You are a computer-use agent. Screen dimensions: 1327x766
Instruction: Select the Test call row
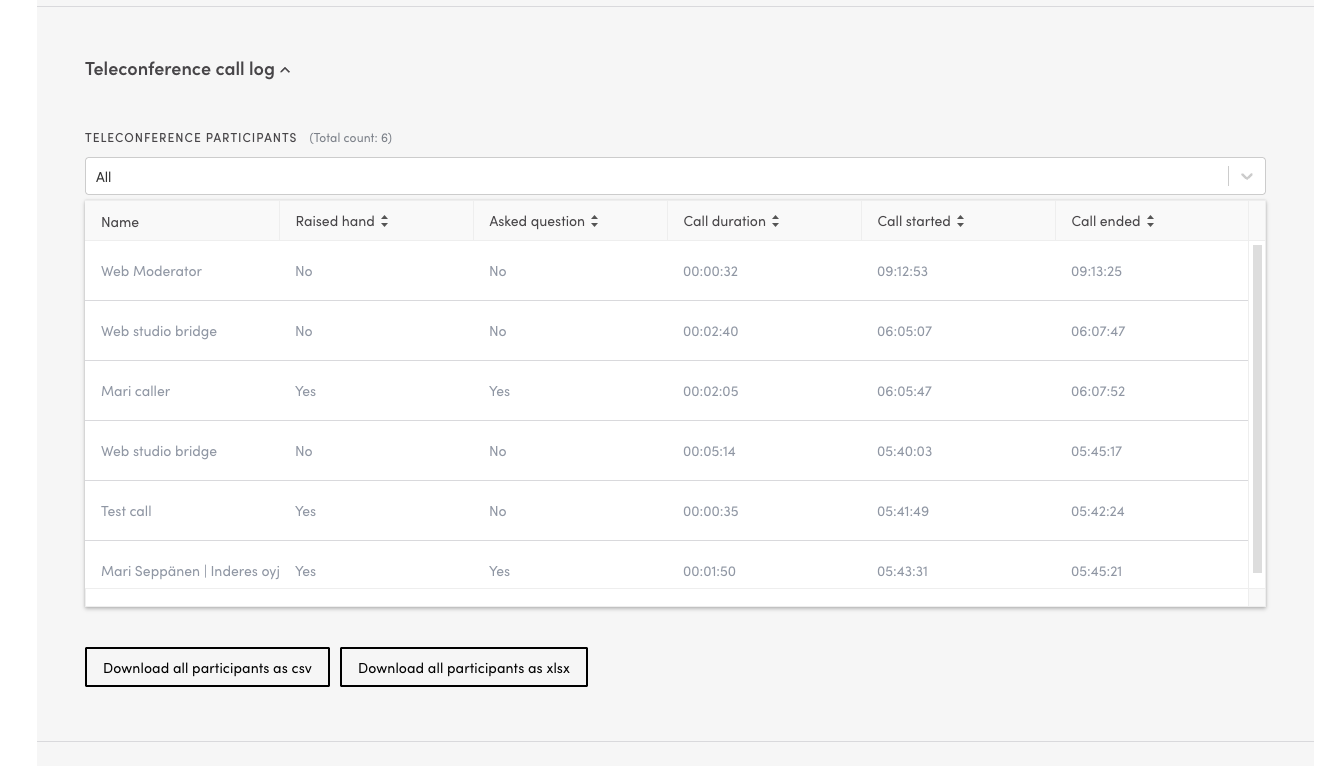point(126,511)
